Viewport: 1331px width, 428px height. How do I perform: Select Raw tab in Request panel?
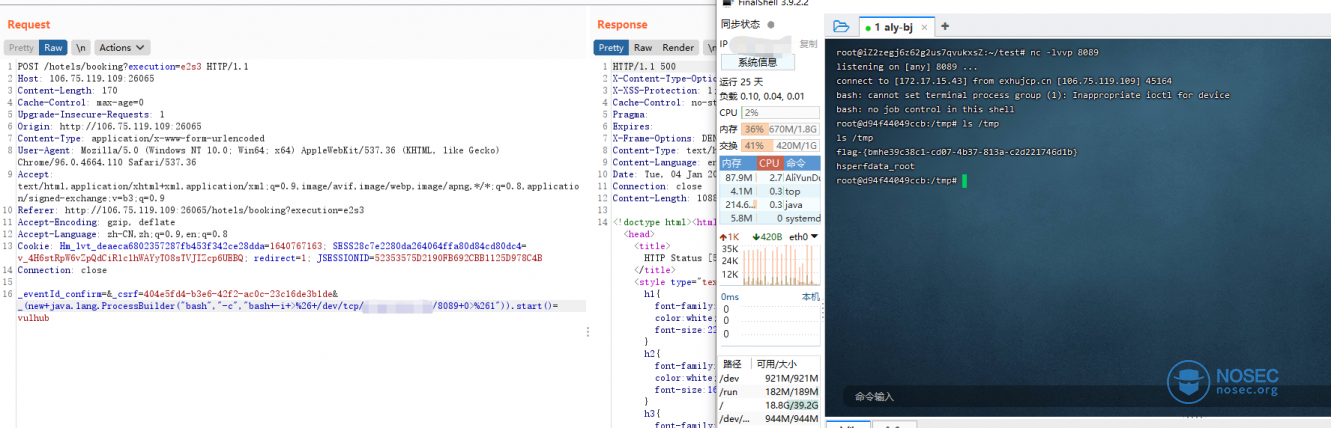click(53, 47)
